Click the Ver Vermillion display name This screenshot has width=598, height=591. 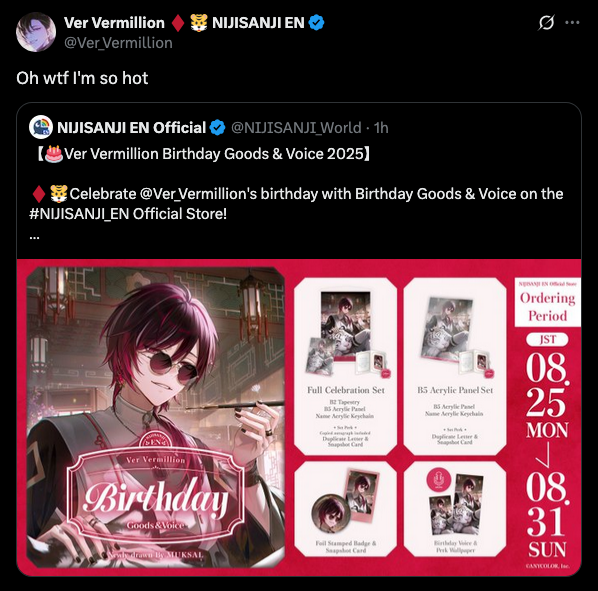tap(114, 23)
